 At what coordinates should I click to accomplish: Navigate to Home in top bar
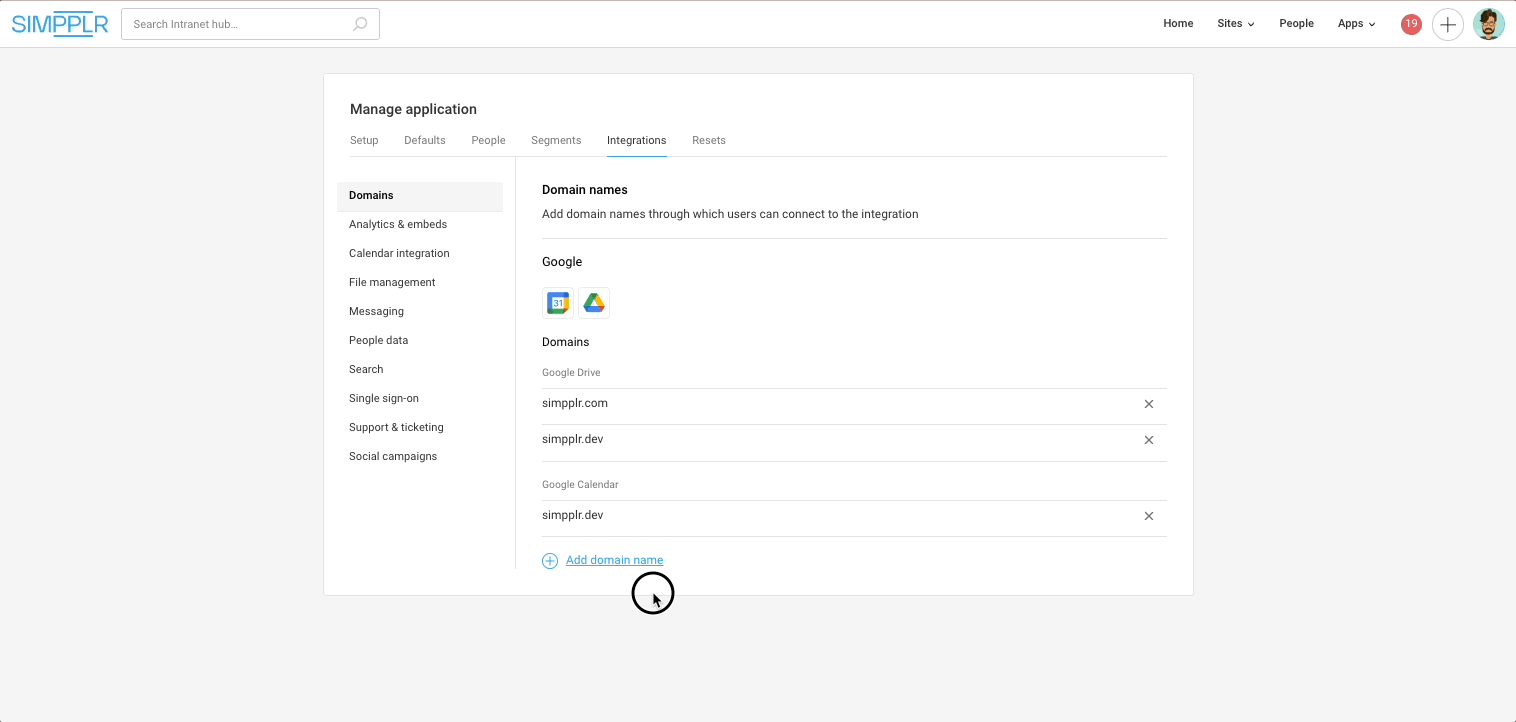(1178, 24)
